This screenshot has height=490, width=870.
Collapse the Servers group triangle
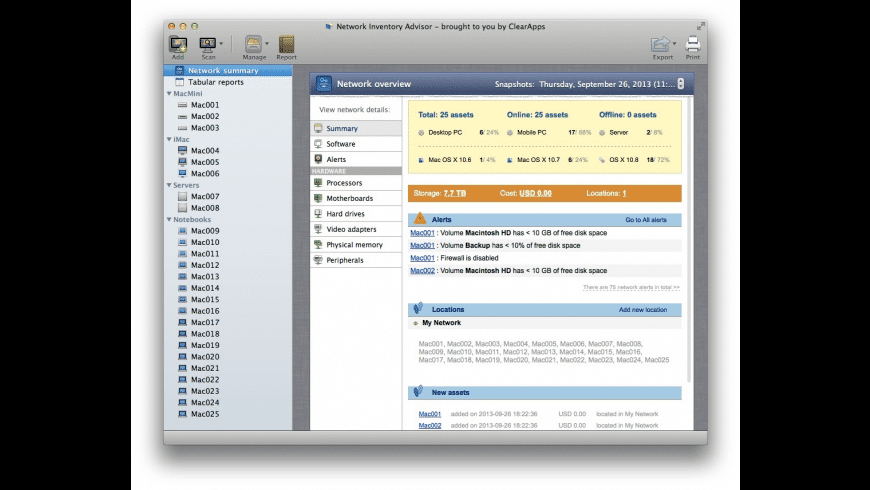click(169, 185)
